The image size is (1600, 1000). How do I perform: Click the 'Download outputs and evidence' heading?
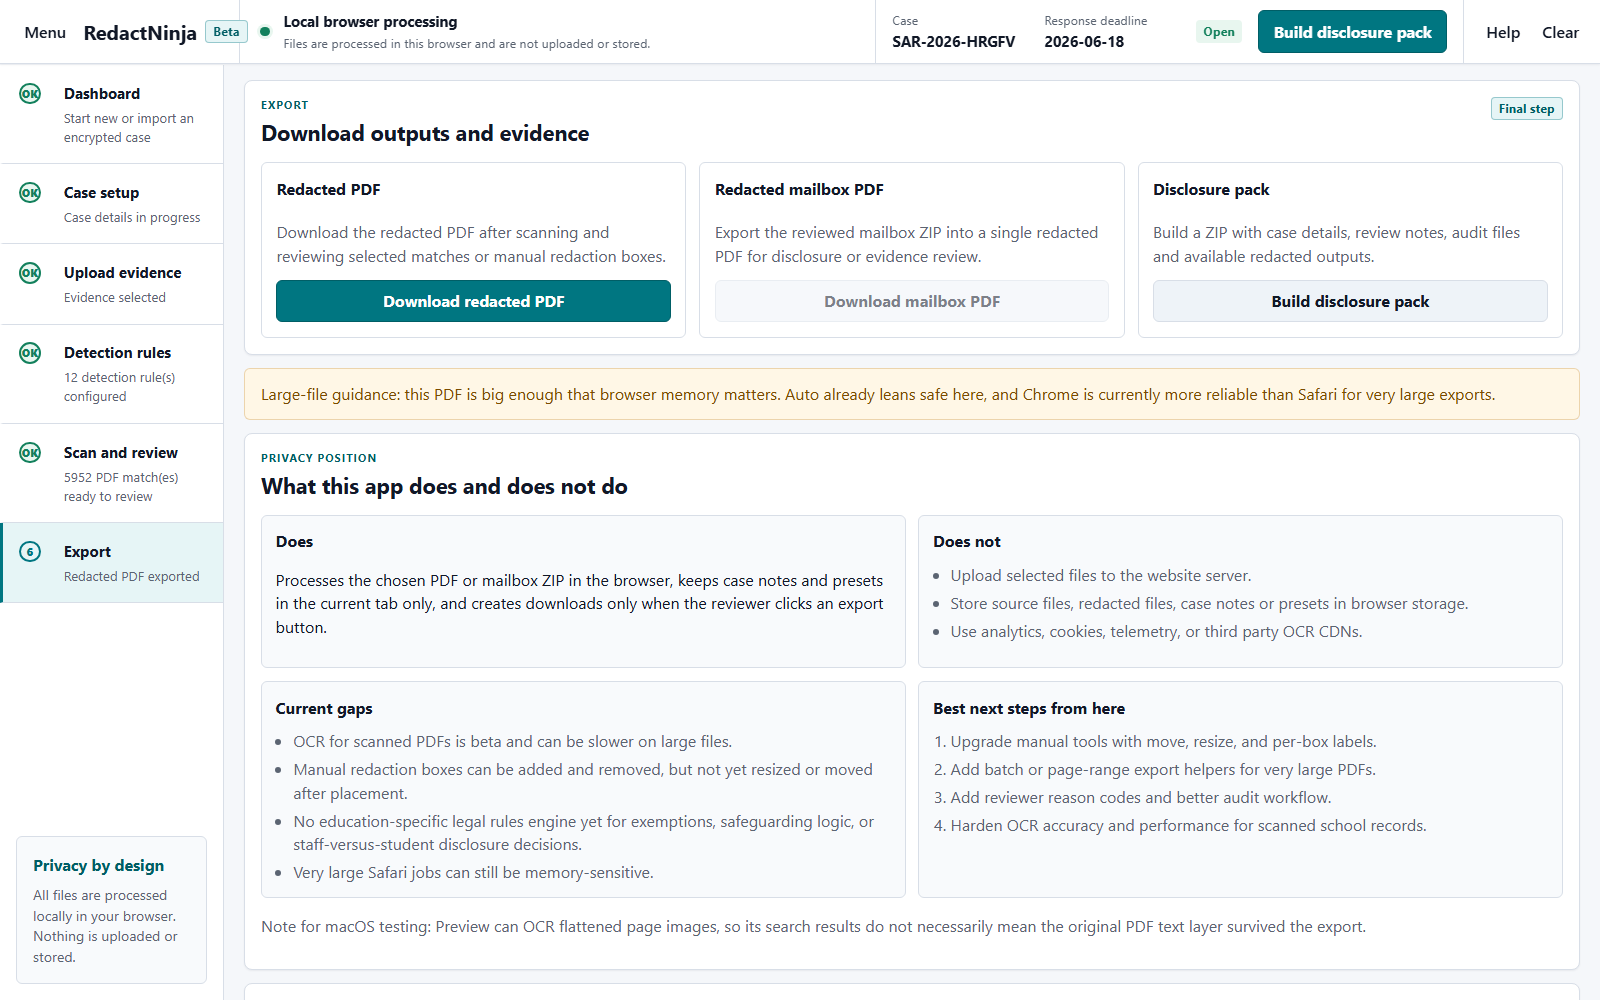(x=425, y=134)
